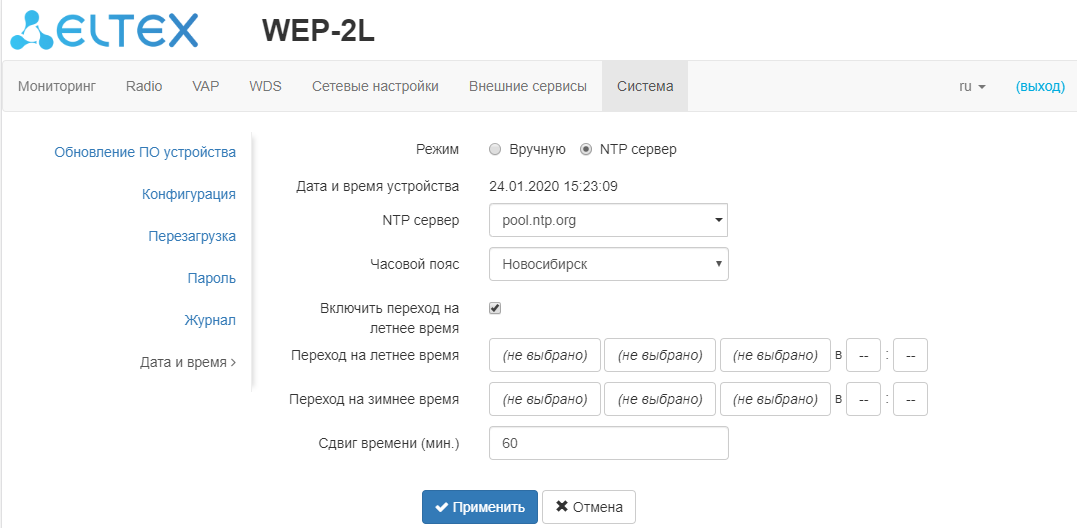Viewport: 1077px width, 528px height.
Task: Switch to the Мониторинг tab
Action: (x=57, y=86)
